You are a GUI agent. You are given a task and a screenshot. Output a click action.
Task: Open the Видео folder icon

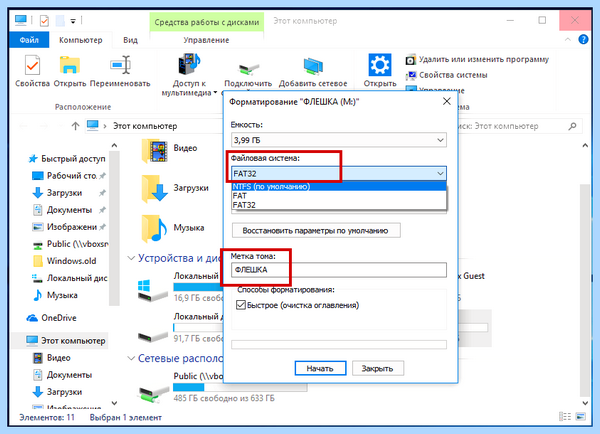point(155,151)
